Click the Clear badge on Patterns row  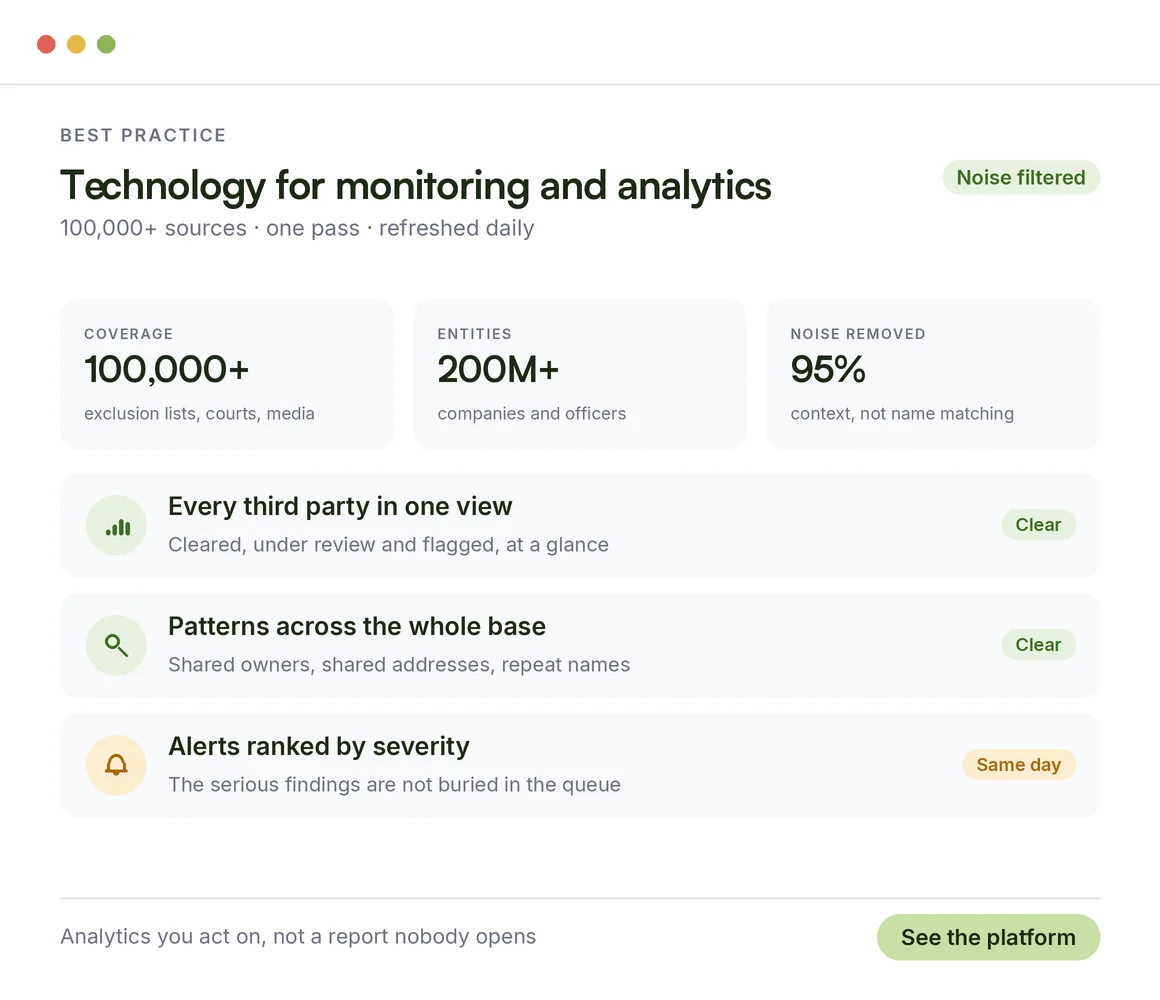[1038, 644]
